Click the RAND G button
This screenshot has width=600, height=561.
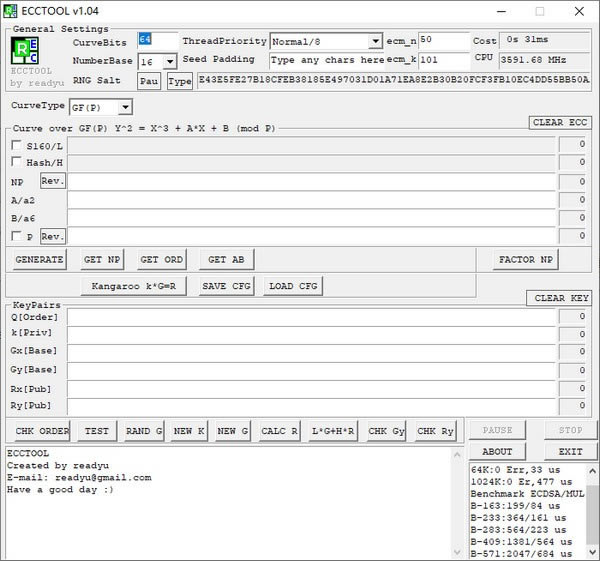coord(143,431)
